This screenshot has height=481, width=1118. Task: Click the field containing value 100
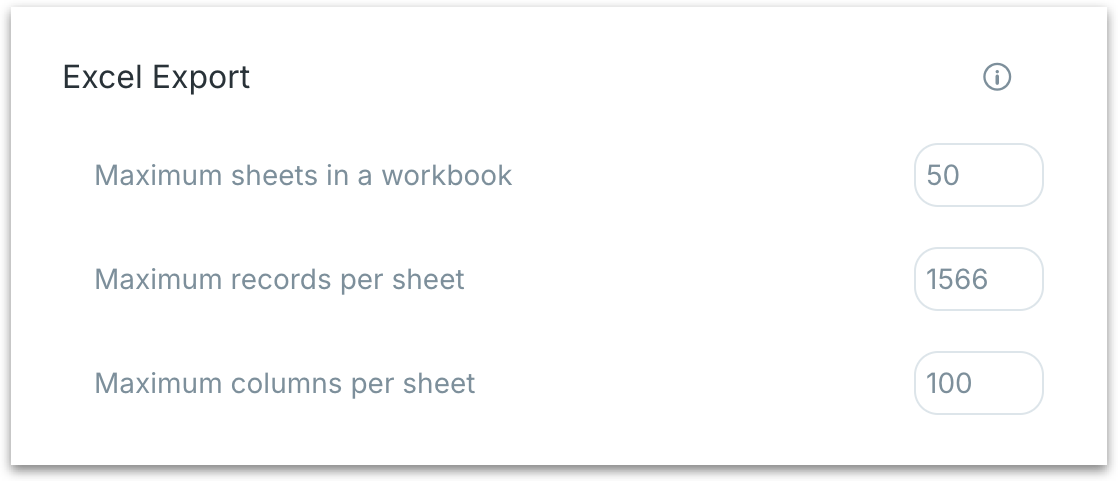click(978, 383)
